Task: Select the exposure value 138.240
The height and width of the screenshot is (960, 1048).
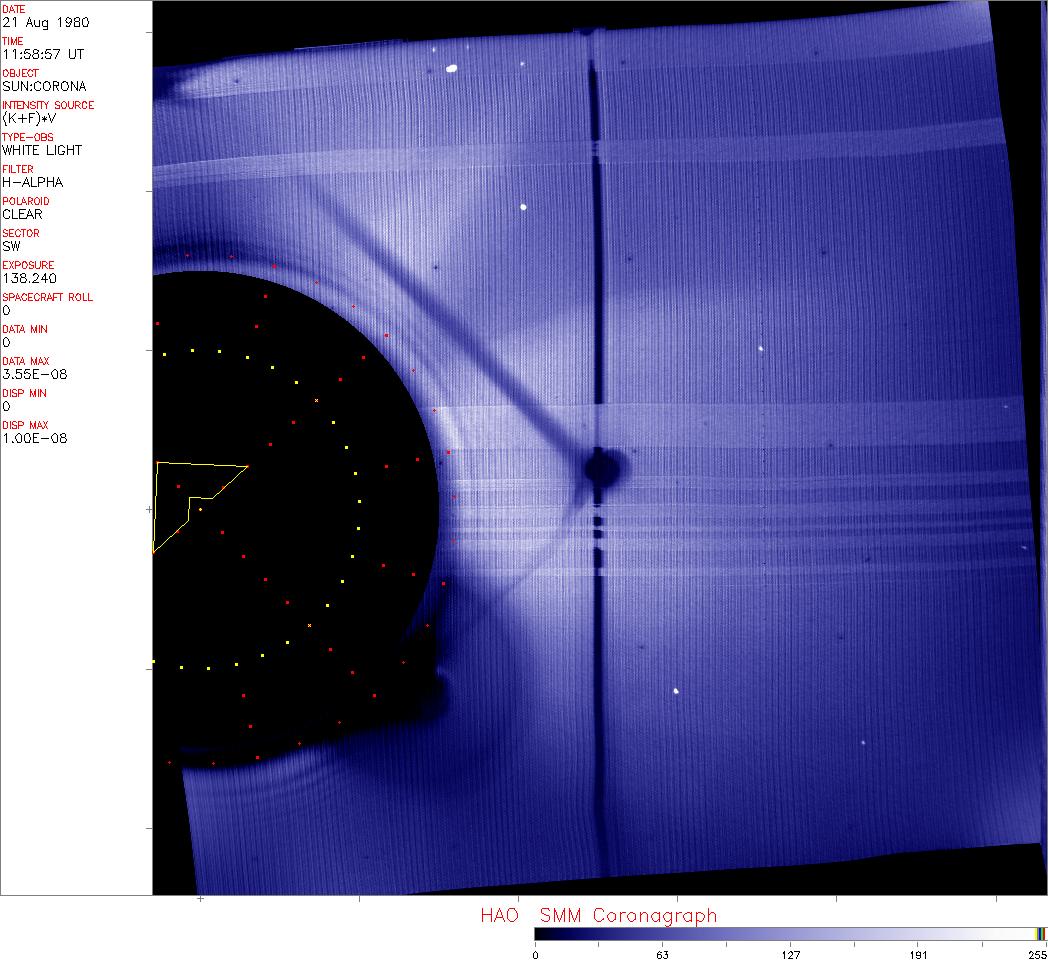Action: [29, 278]
